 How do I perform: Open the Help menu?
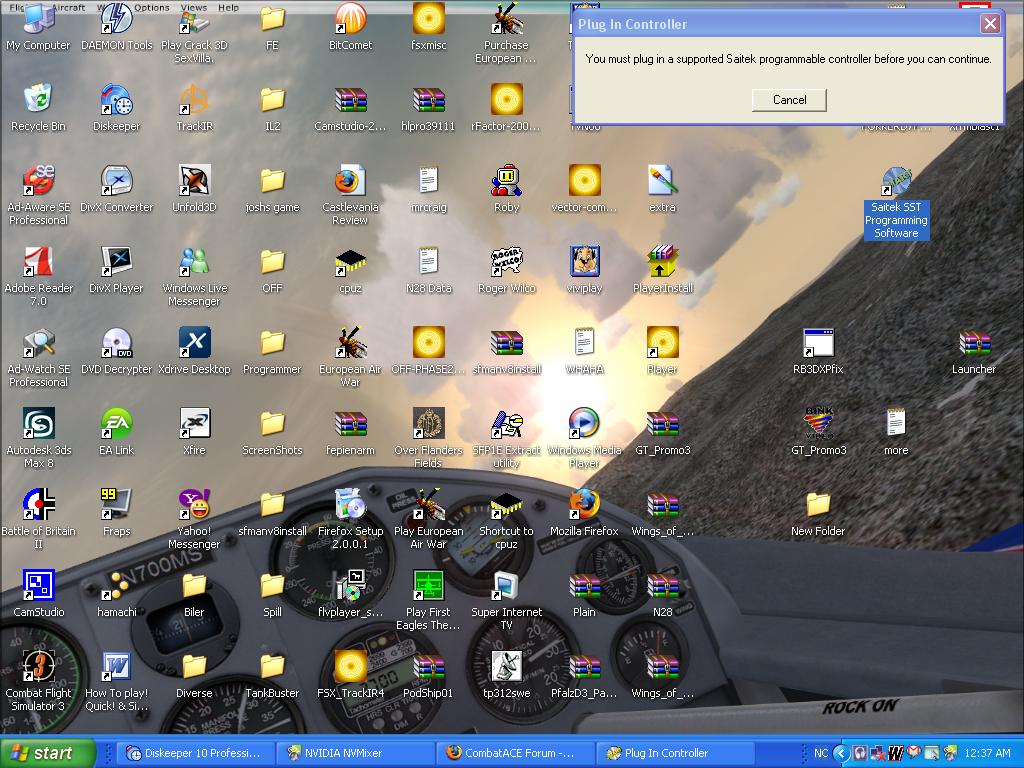tap(229, 7)
